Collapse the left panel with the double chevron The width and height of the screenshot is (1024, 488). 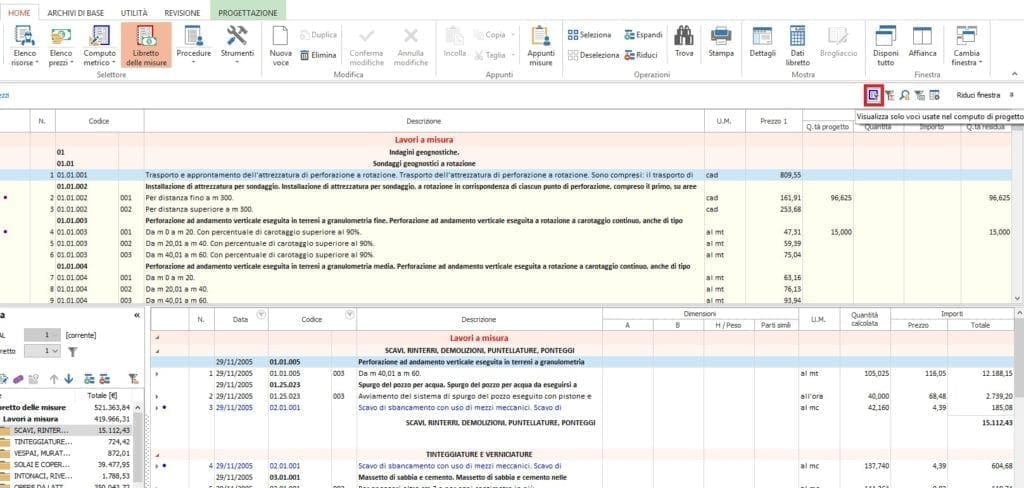(136, 315)
